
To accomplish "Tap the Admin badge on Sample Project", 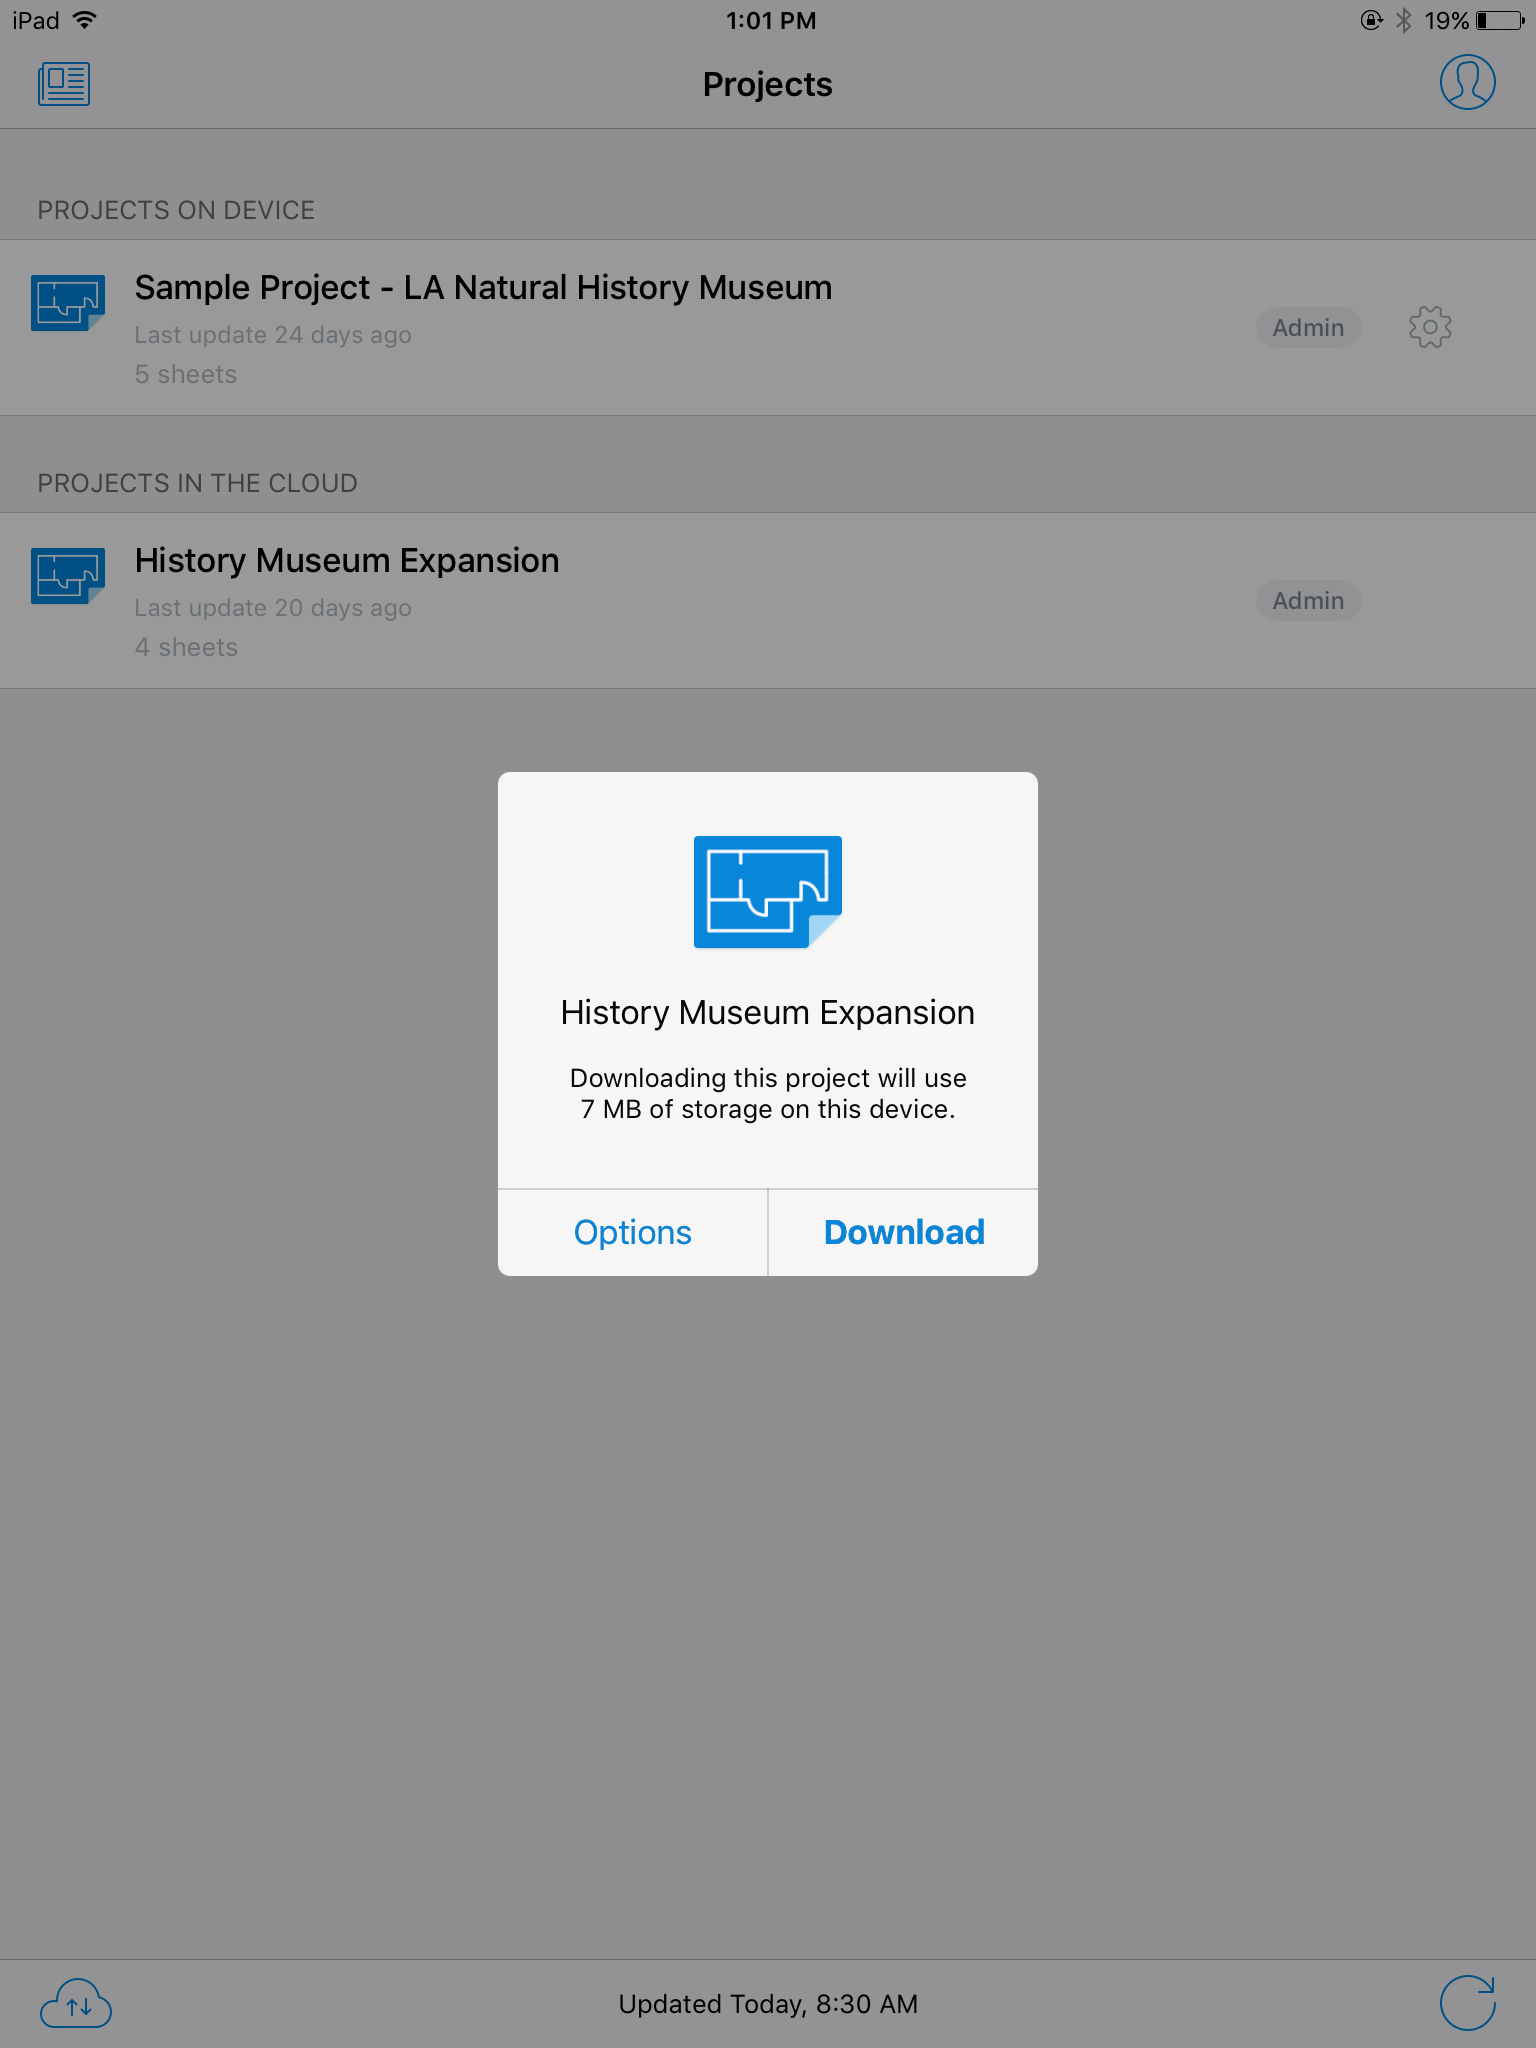I will click(1308, 328).
